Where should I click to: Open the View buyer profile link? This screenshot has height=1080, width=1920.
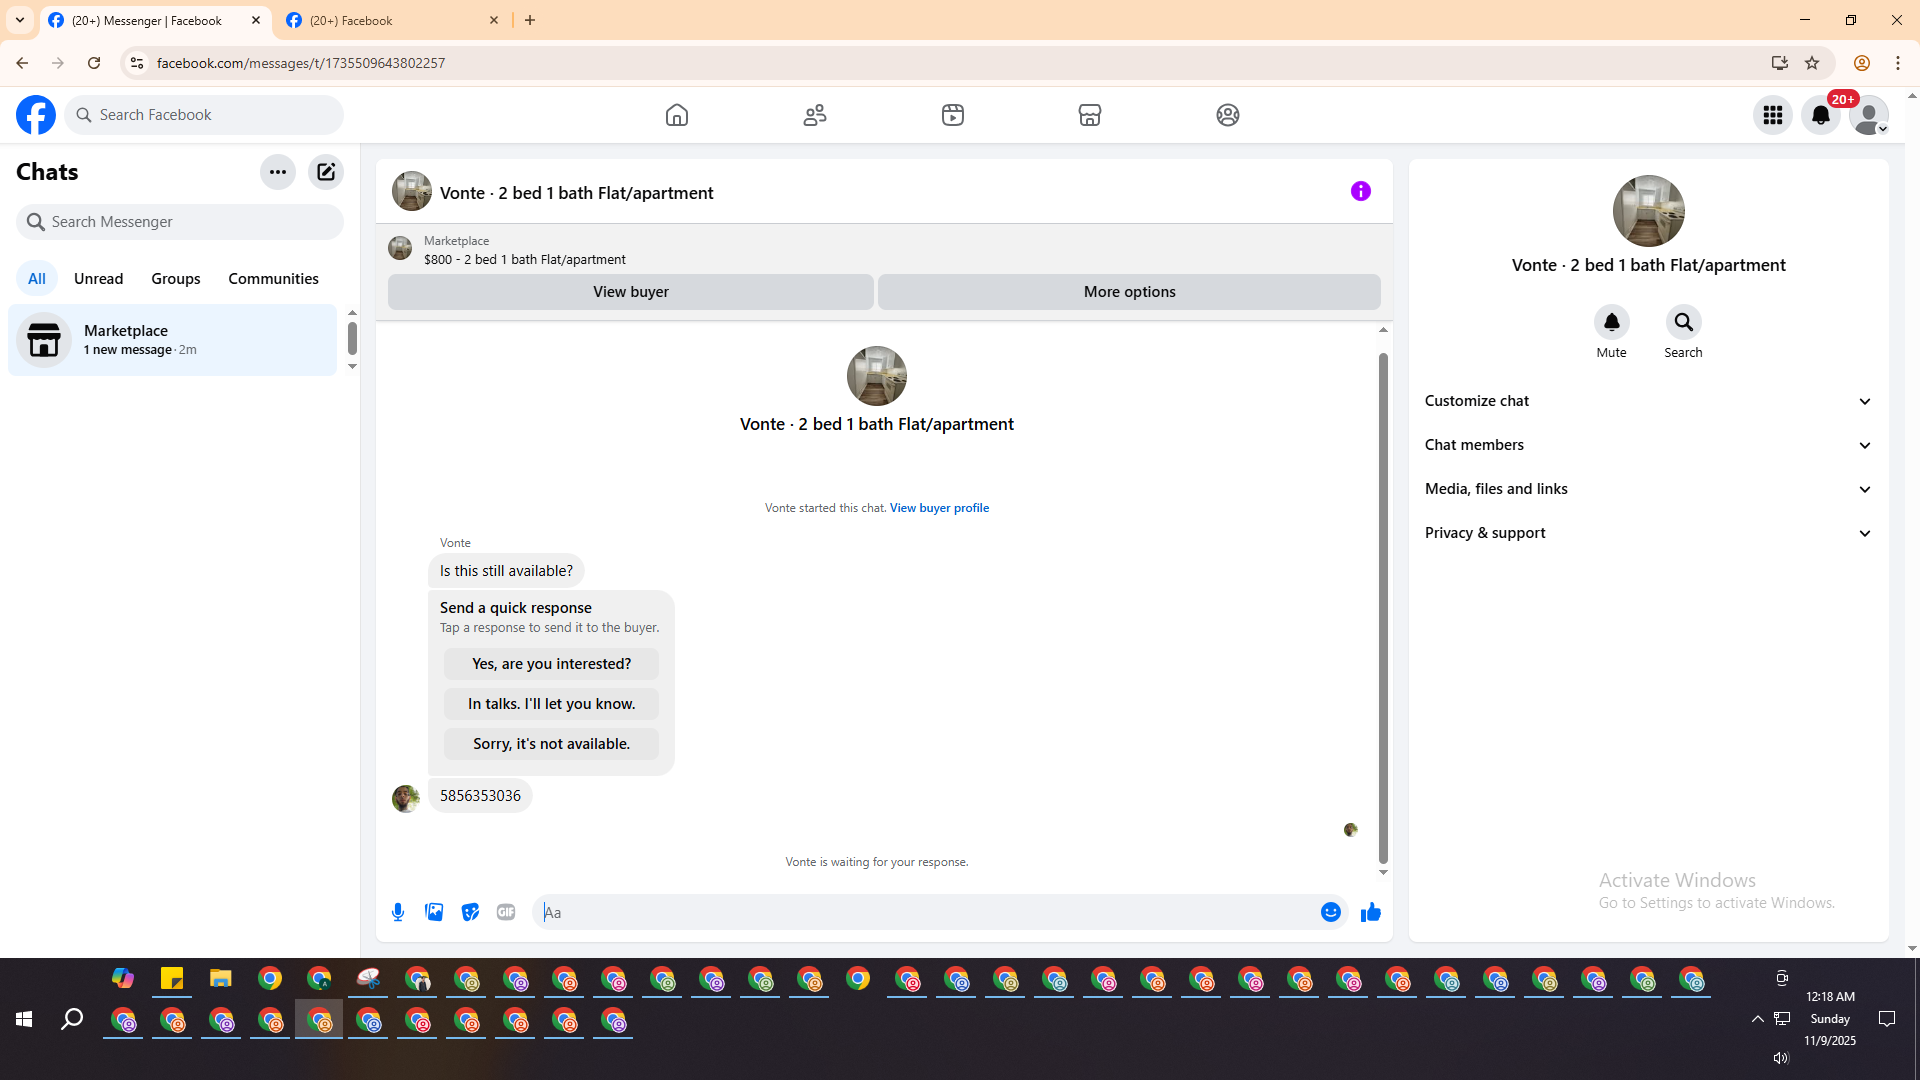tap(939, 508)
